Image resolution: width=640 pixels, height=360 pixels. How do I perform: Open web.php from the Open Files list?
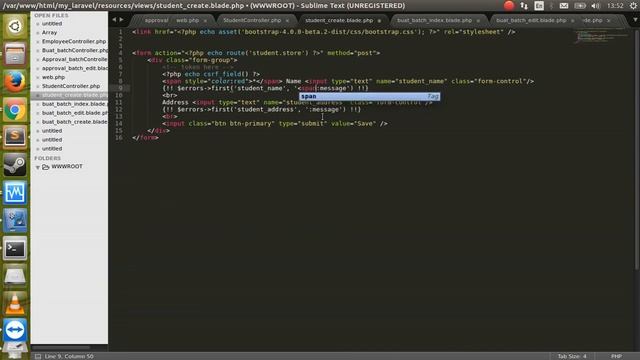click(x=53, y=77)
